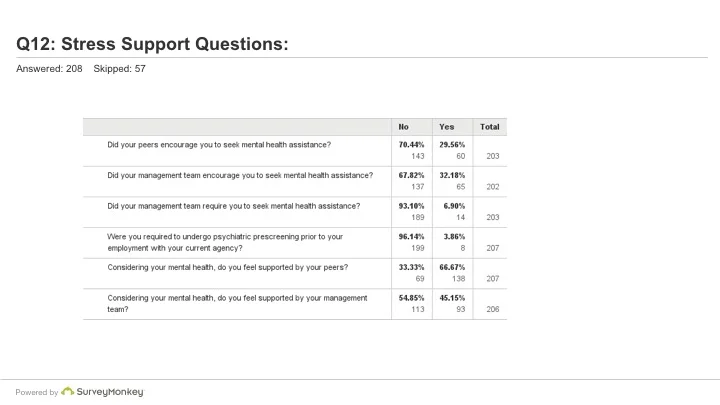Screen dimensions: 720x405
Task: Select the supported by management team row
Action: point(295,304)
